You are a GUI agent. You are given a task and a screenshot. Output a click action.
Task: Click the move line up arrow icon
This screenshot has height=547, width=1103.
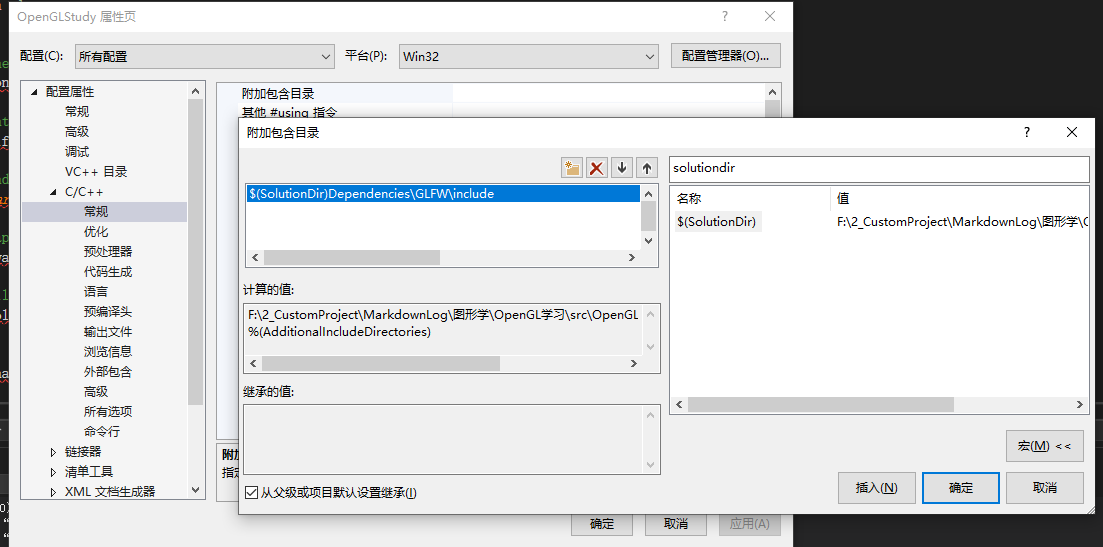tap(647, 168)
